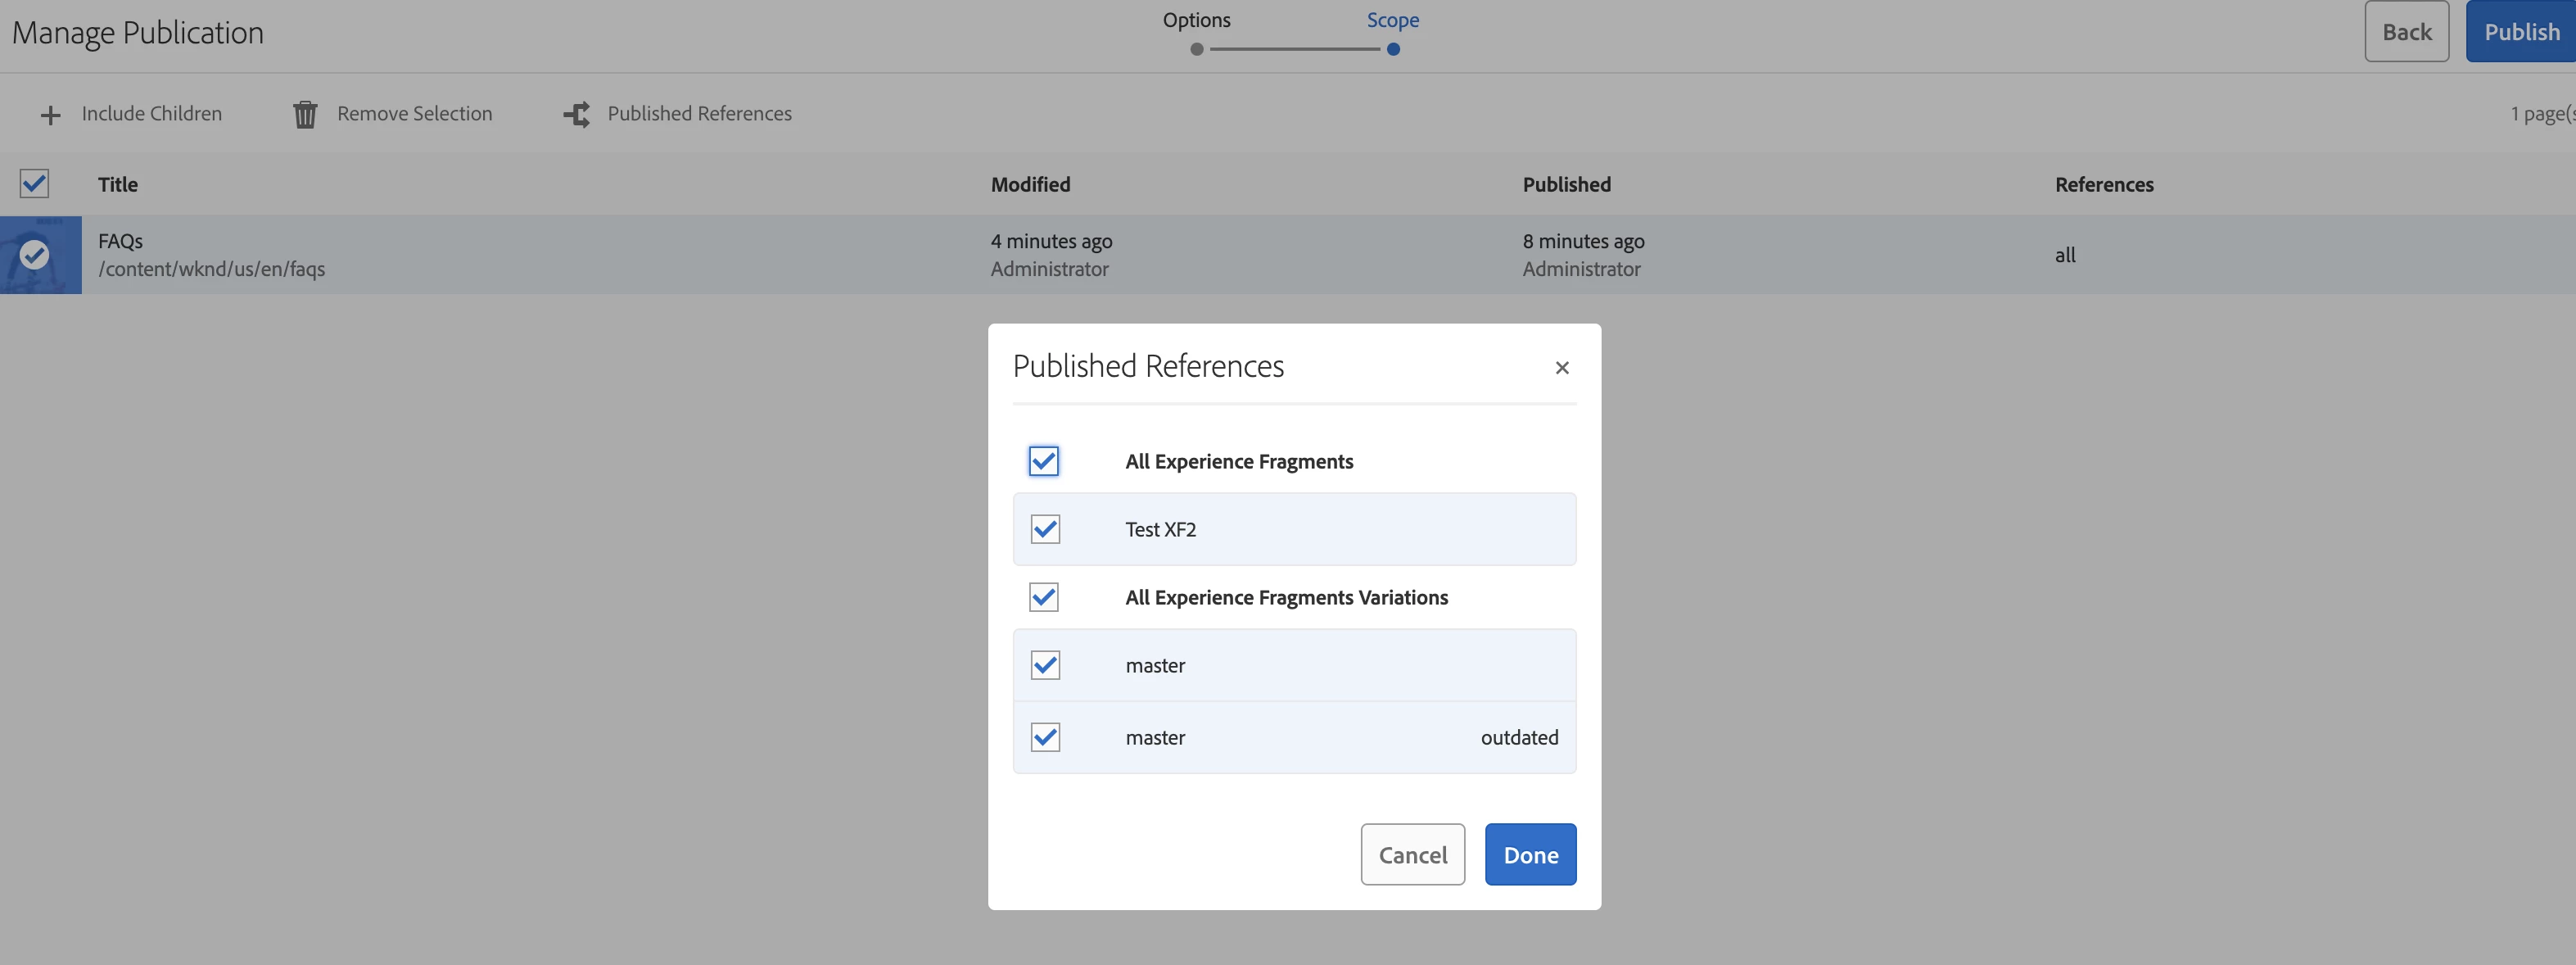Click the Remove Selection trash icon
Image resolution: width=2576 pixels, height=965 pixels.
pyautogui.click(x=305, y=115)
